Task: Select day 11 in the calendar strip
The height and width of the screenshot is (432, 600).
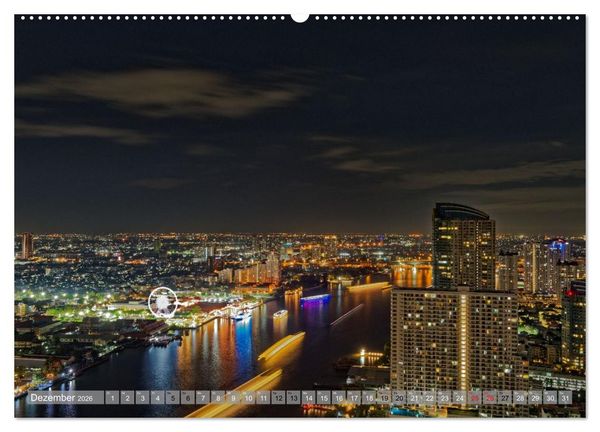Action: point(263,398)
